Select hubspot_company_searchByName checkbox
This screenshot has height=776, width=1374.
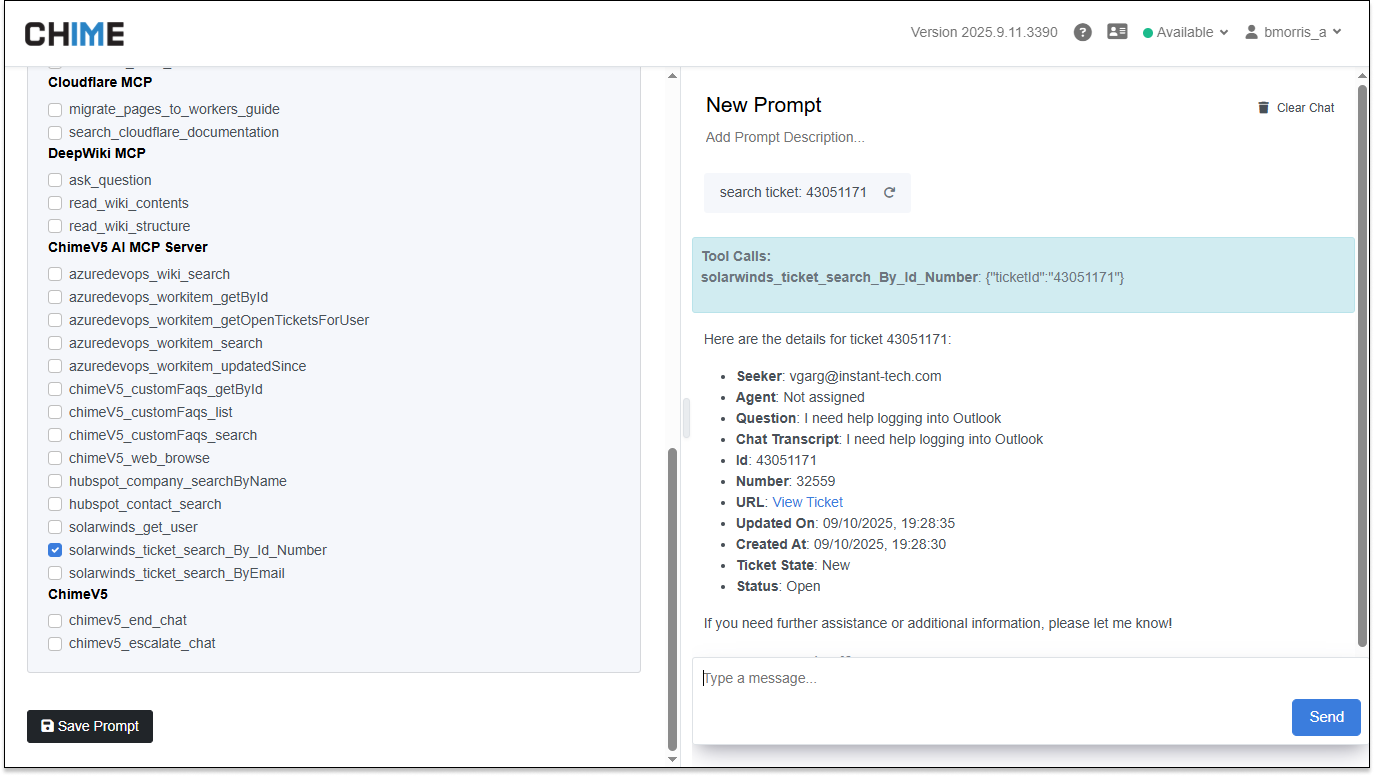[55, 481]
